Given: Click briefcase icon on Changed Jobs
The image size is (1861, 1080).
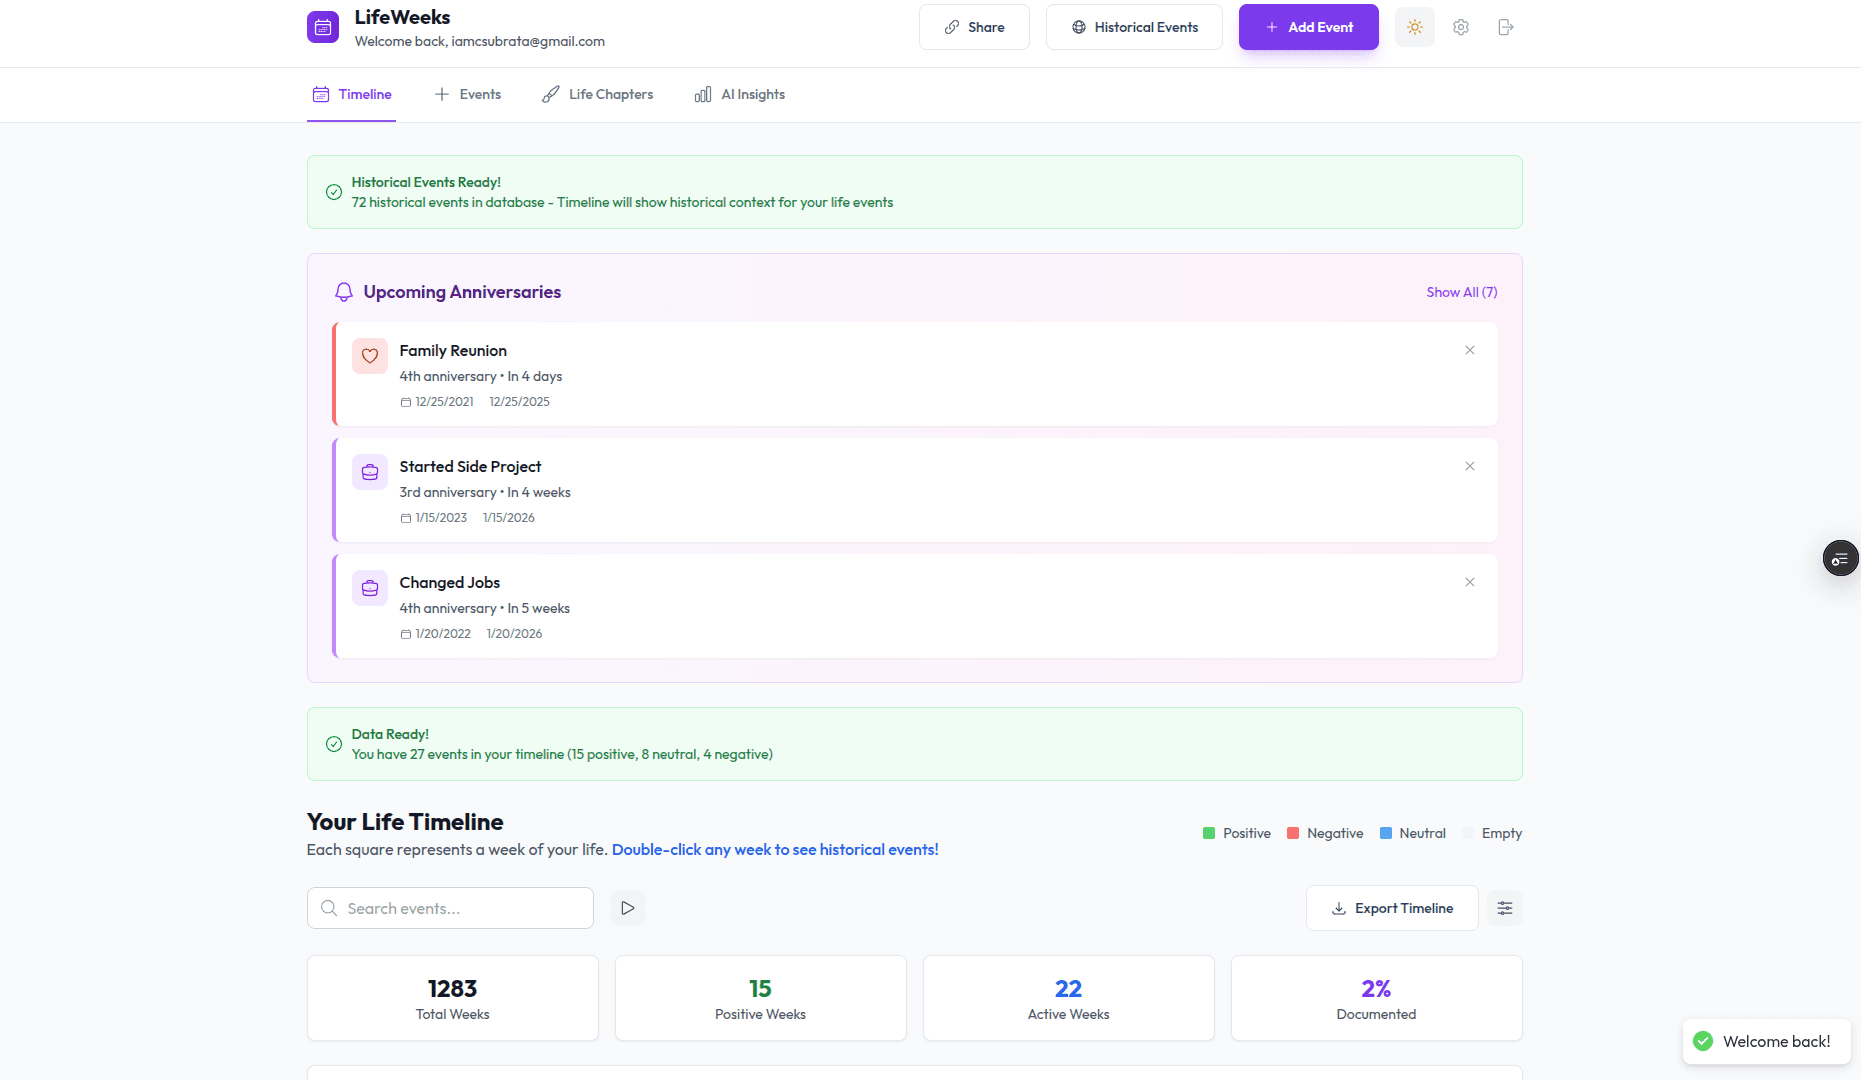Looking at the screenshot, I should pyautogui.click(x=369, y=588).
